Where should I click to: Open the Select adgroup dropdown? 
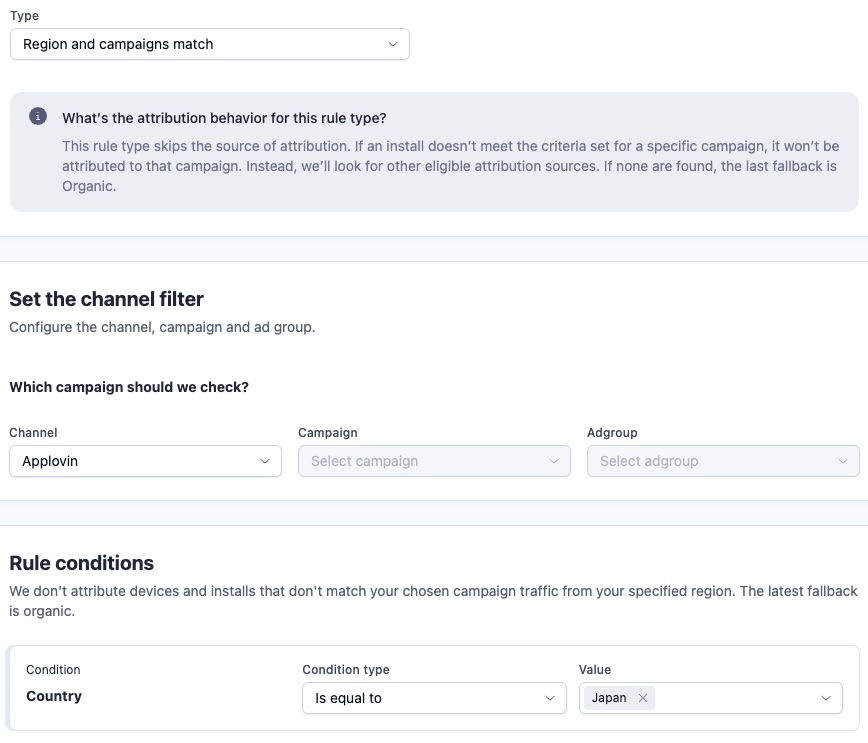(x=724, y=461)
